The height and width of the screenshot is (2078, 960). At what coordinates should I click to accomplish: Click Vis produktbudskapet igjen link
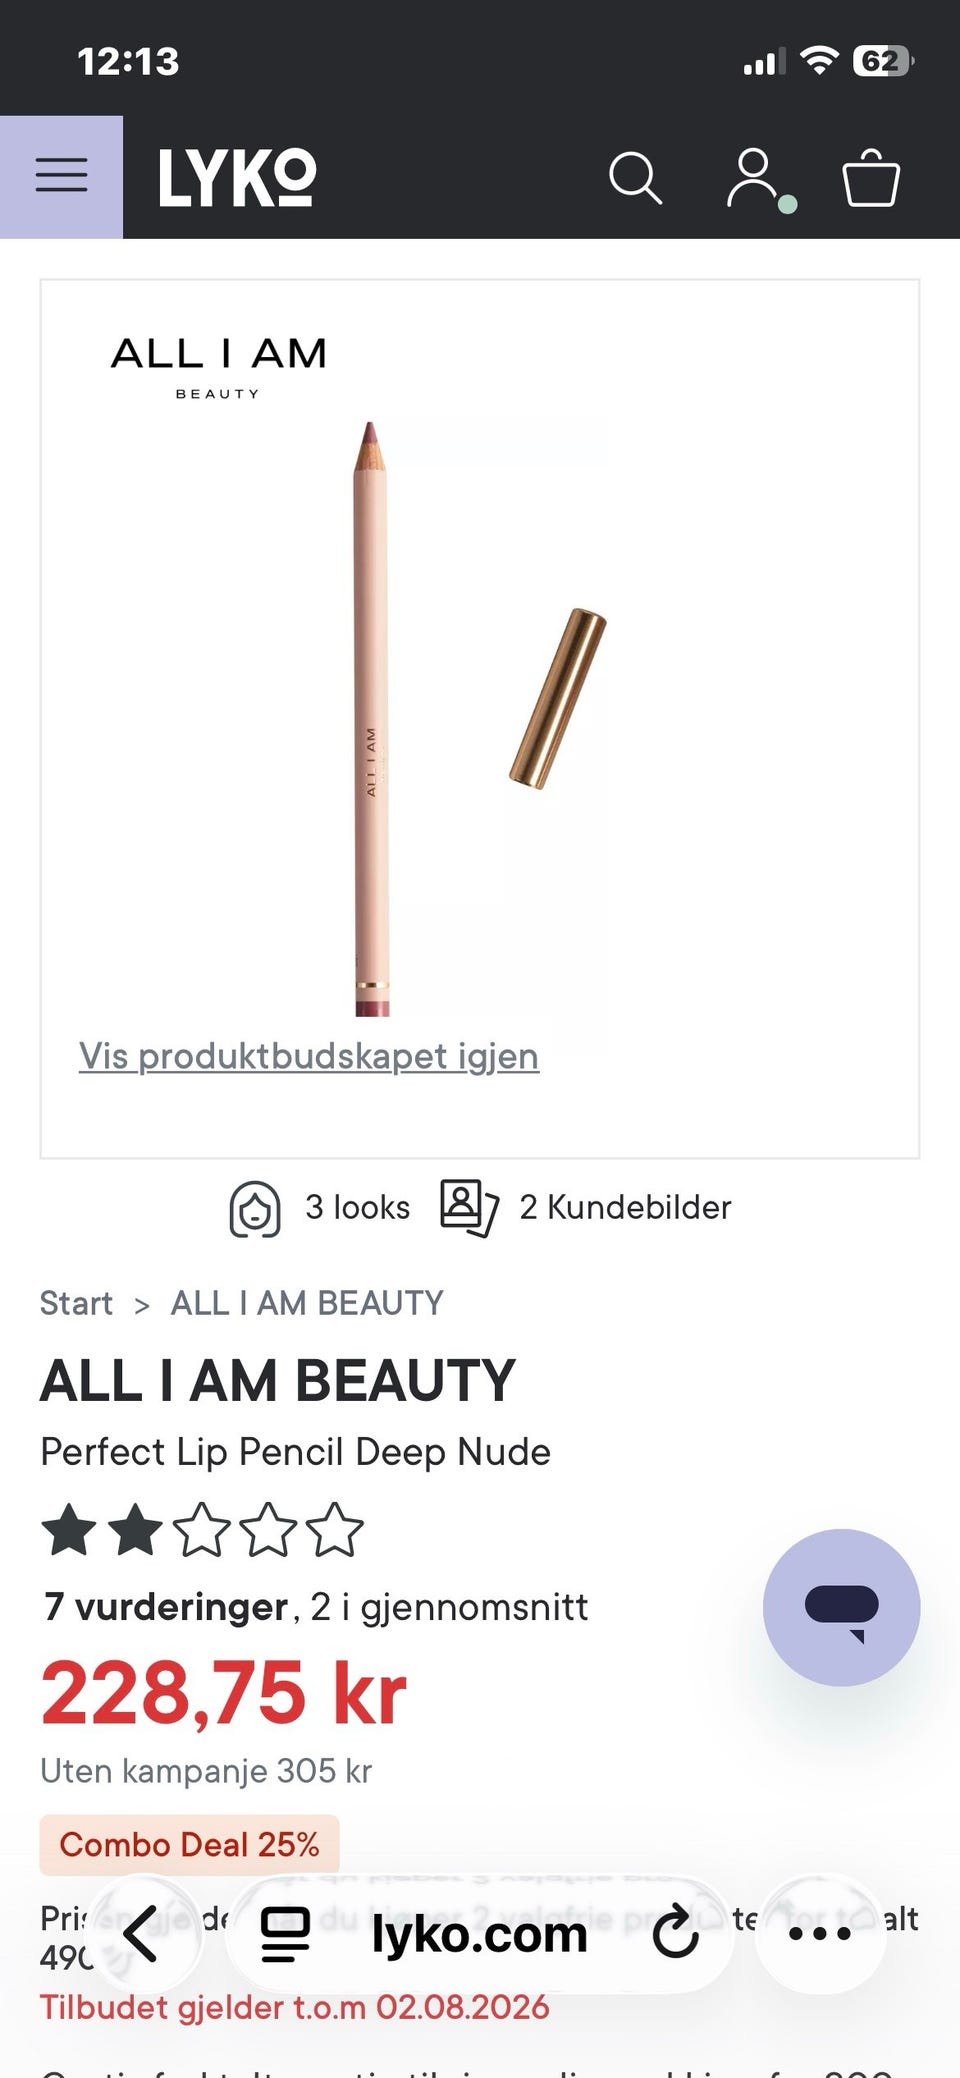[x=309, y=1056]
